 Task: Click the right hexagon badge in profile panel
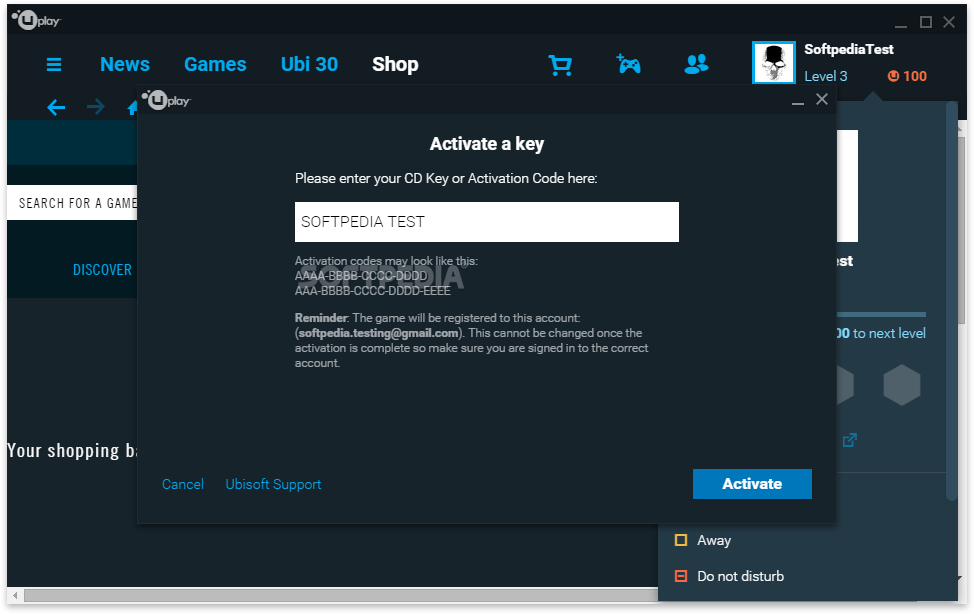[901, 385]
